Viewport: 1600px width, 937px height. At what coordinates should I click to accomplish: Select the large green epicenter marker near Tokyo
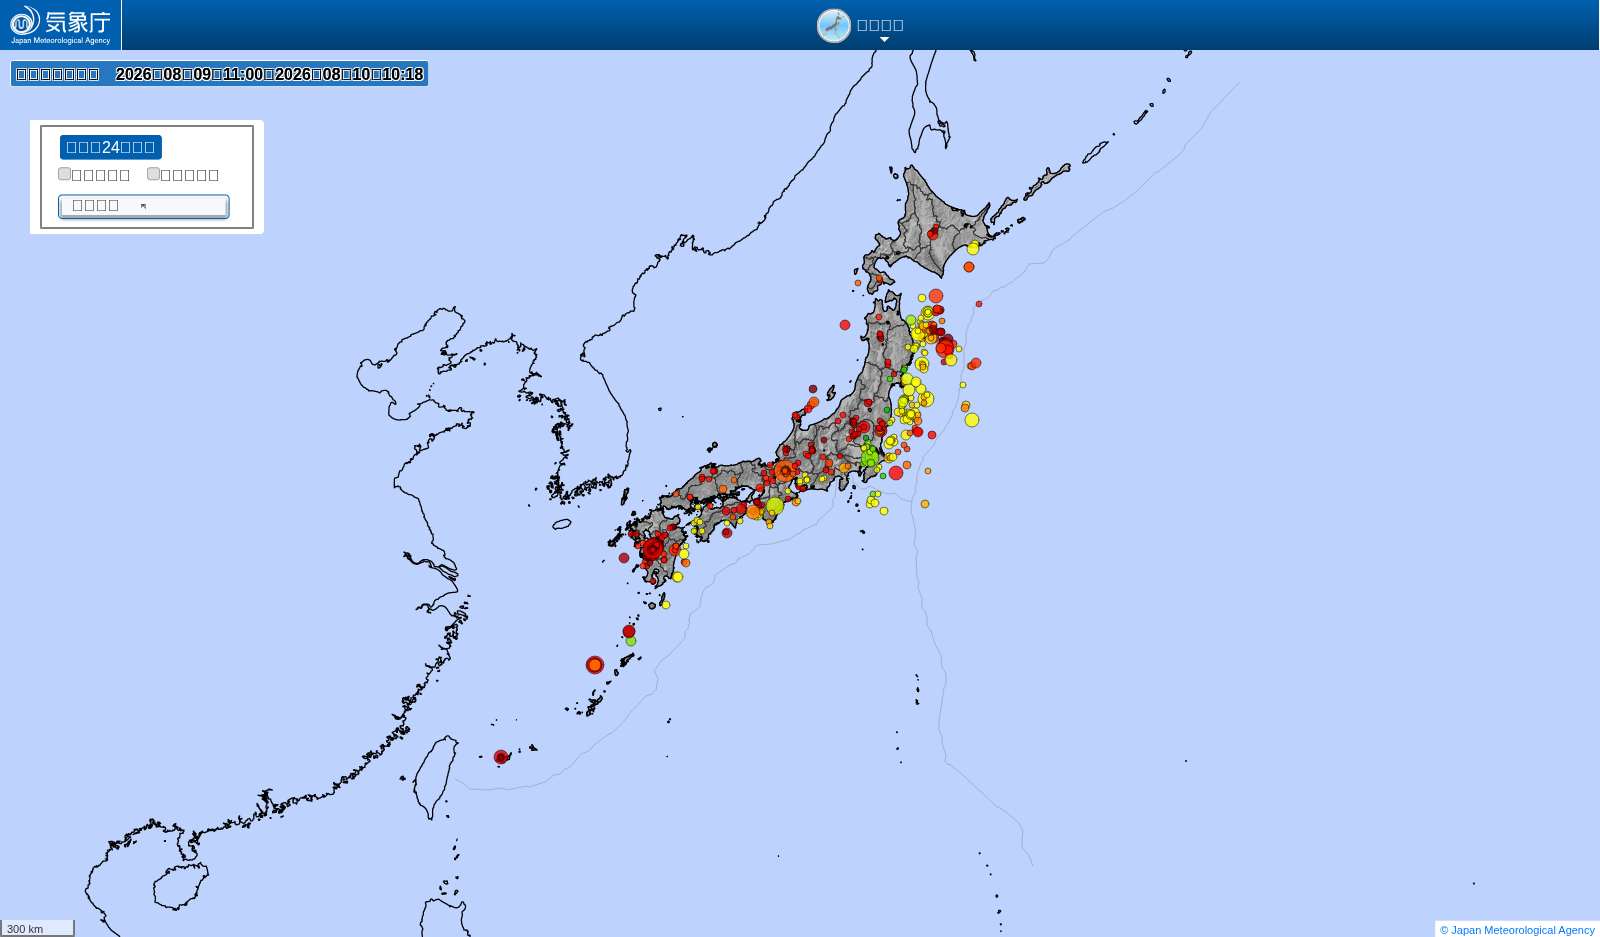pos(869,458)
